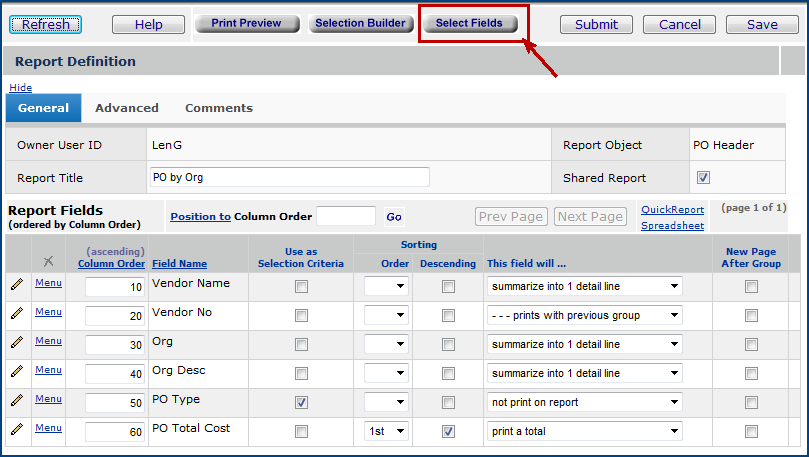Screen dimensions: 809x457
Task: Click the Report Title input field
Action: [x=288, y=177]
